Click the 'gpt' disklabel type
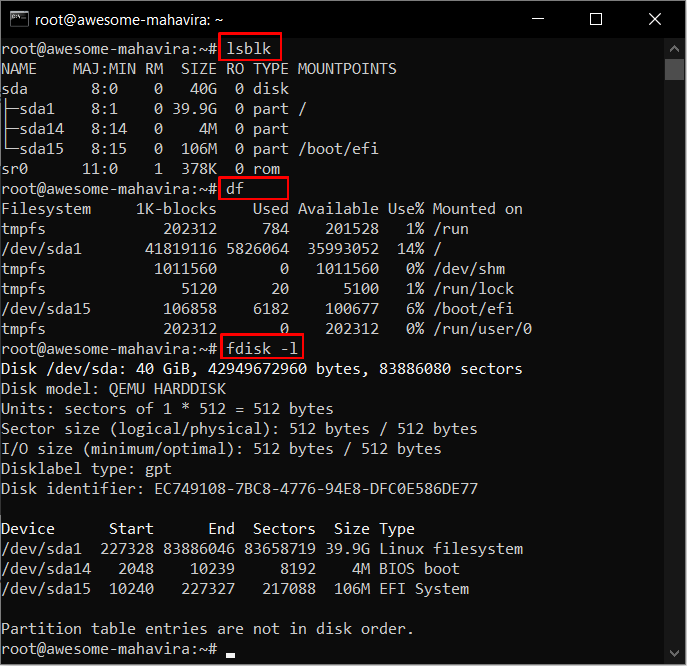The image size is (687, 666). (158, 469)
